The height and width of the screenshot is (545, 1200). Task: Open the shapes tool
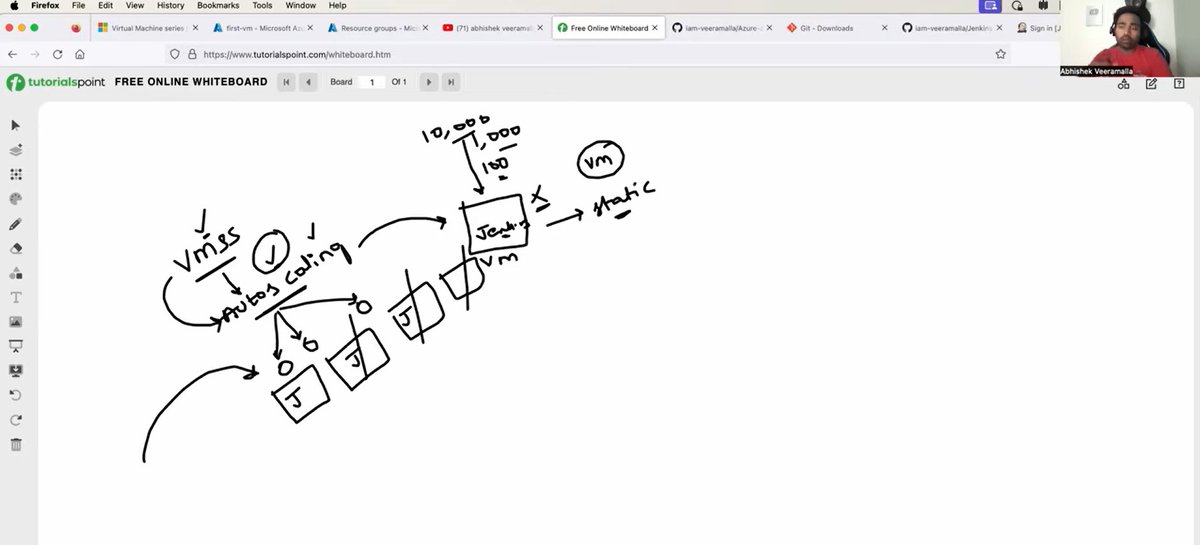click(16, 273)
